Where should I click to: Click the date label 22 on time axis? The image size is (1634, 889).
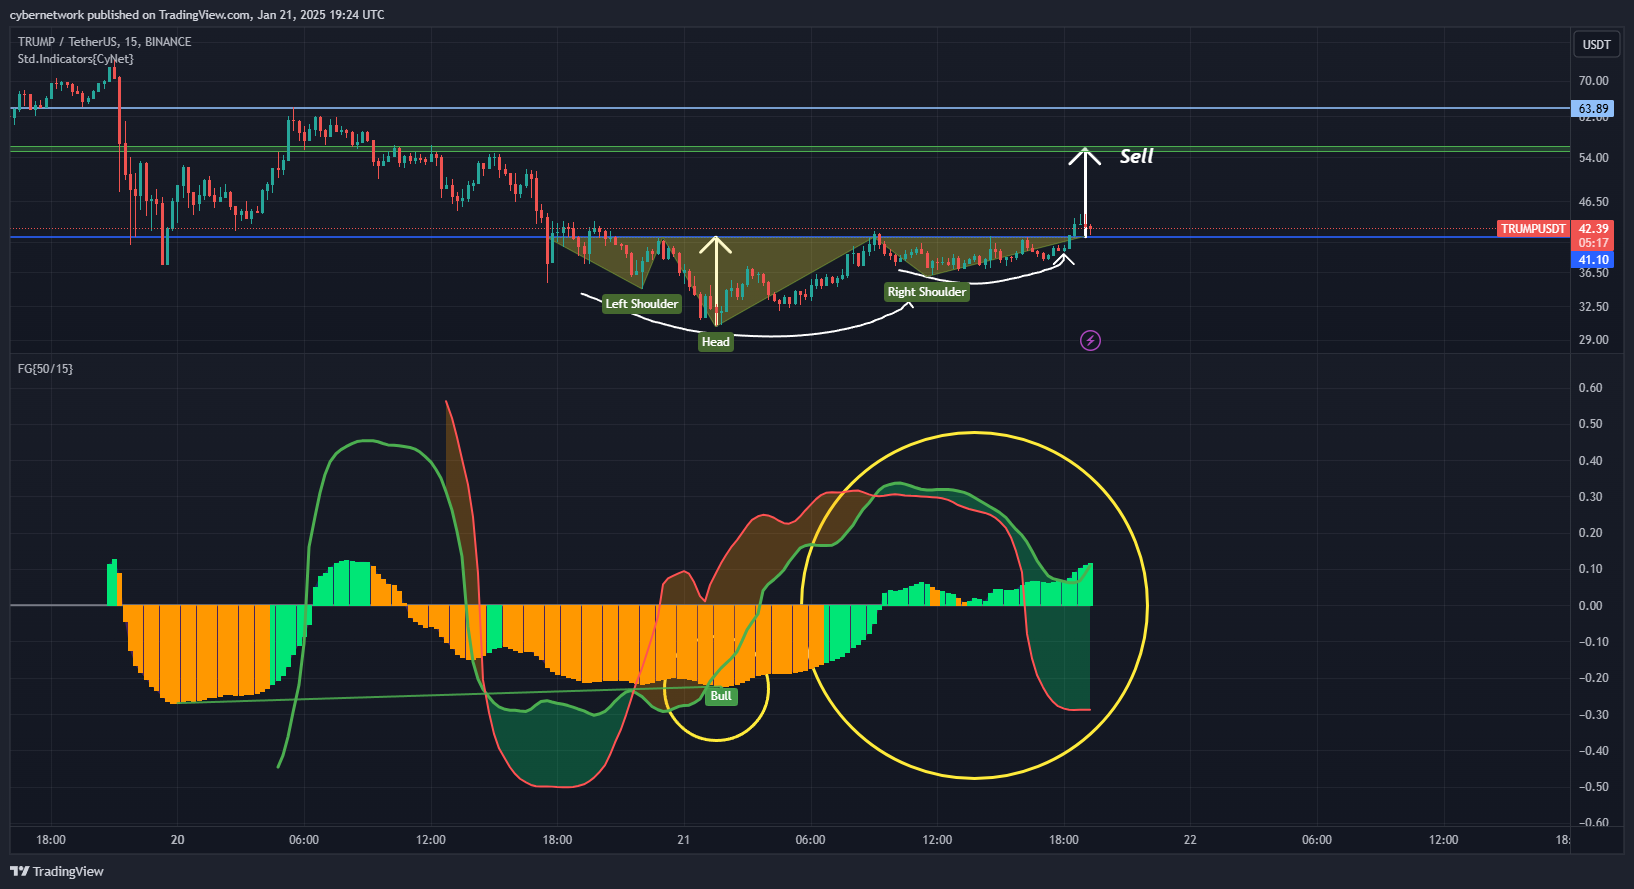coord(1190,840)
